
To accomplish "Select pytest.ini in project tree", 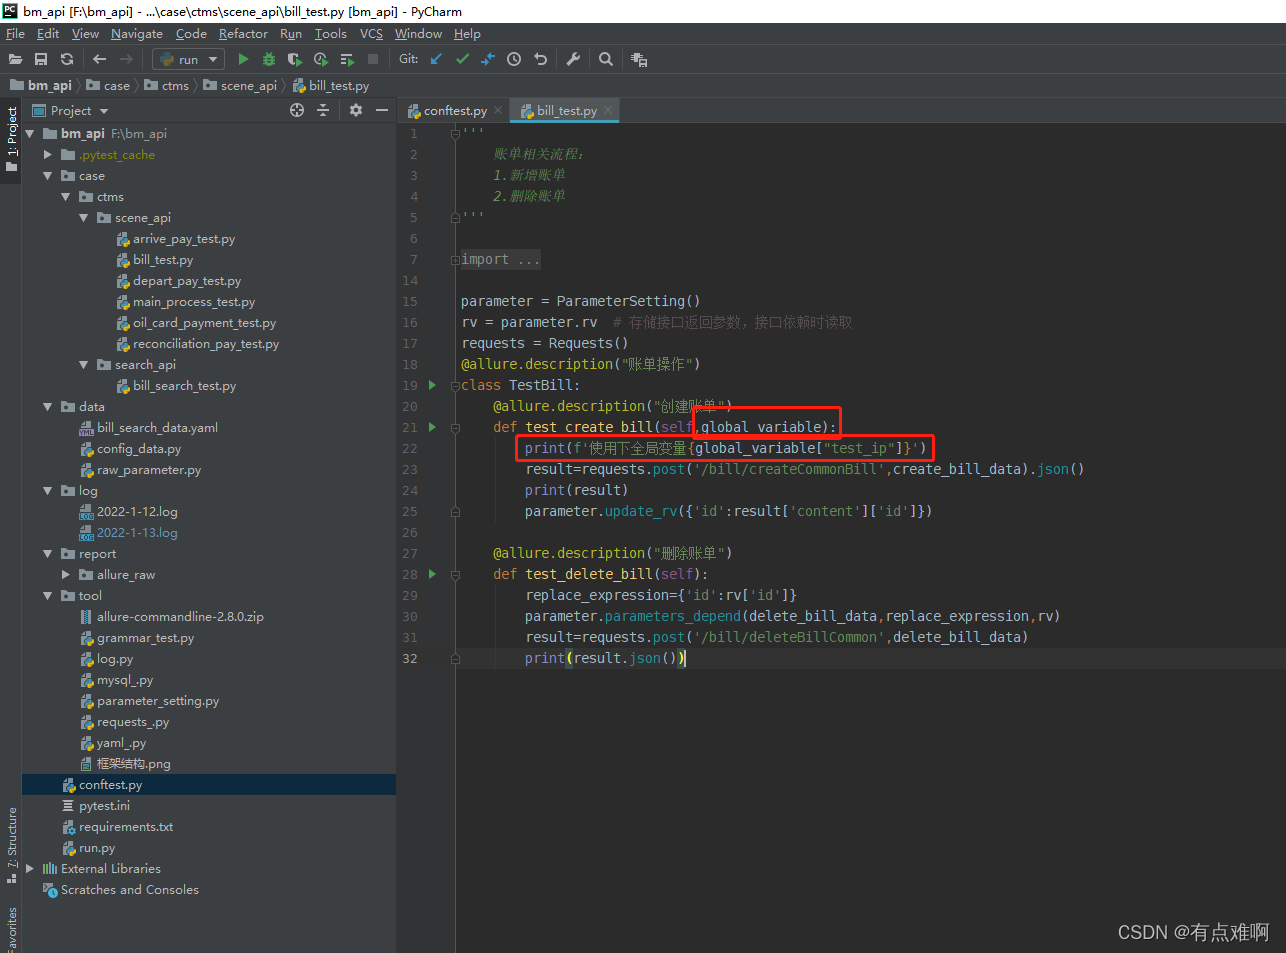I will pos(104,806).
